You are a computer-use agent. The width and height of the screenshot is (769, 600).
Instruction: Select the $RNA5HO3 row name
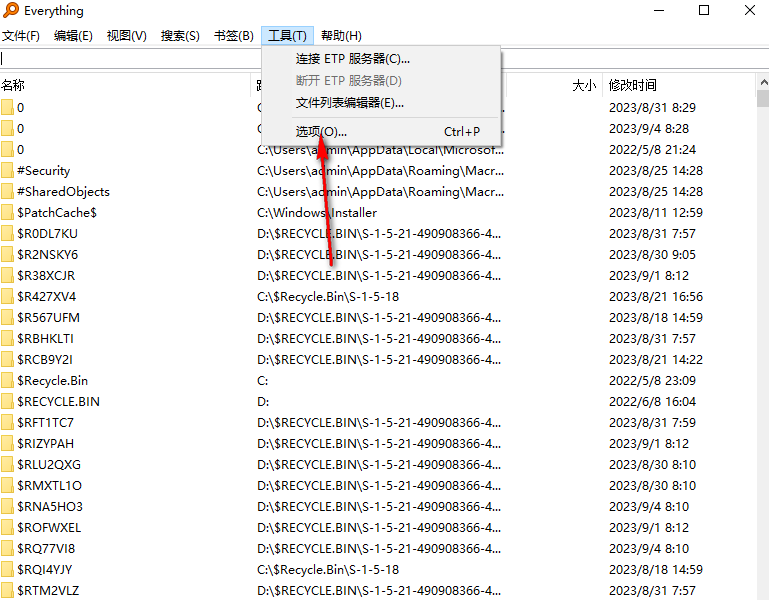tap(50, 507)
